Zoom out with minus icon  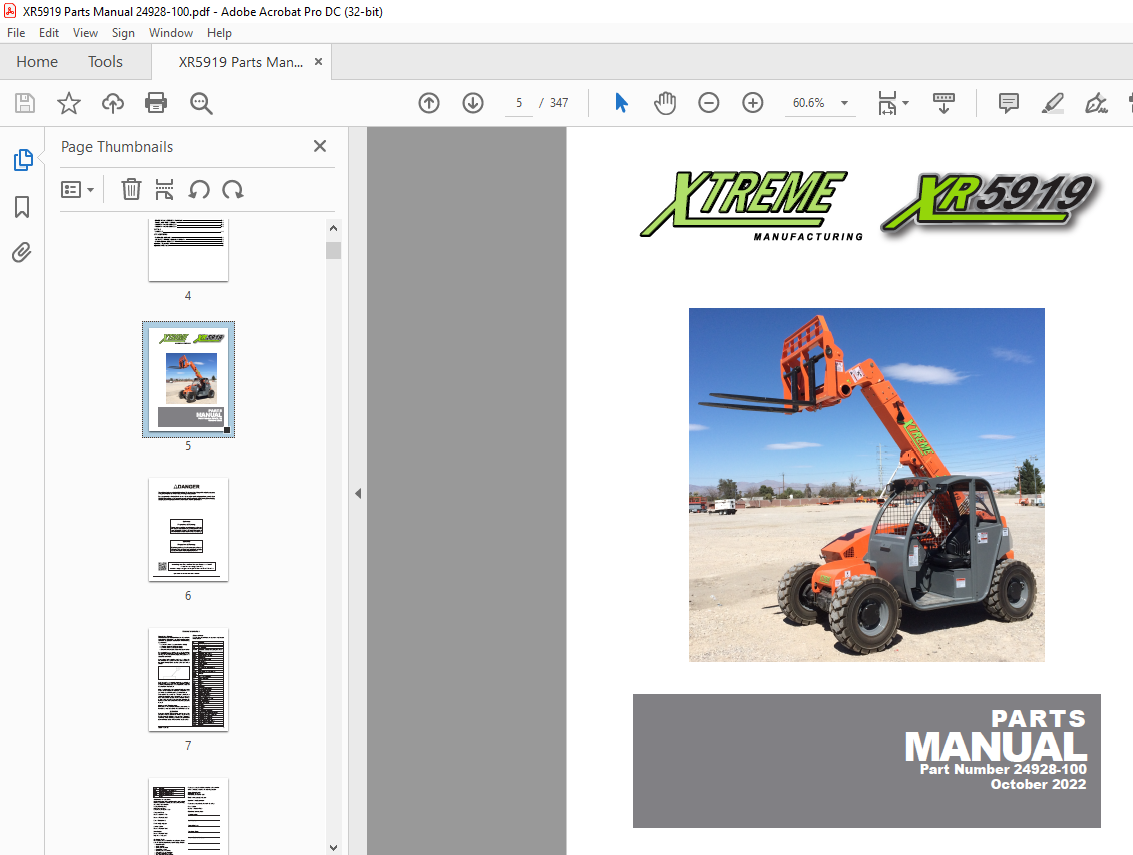pyautogui.click(x=709, y=103)
